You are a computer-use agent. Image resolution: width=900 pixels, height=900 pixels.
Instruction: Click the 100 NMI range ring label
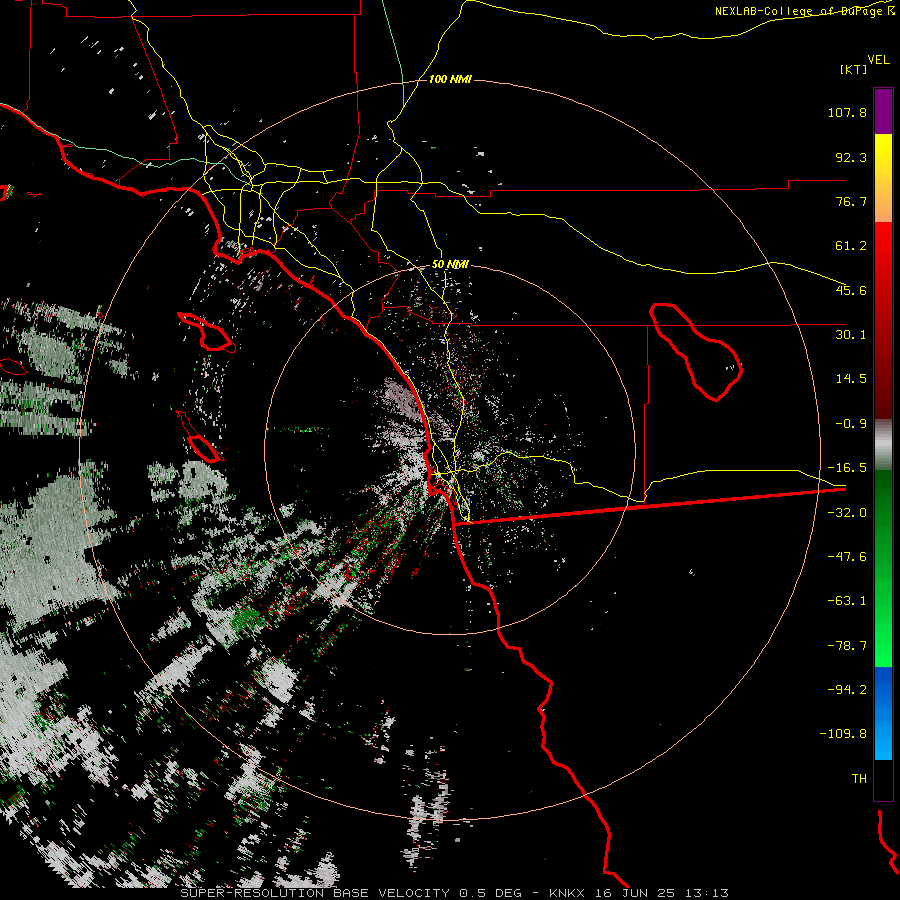point(450,79)
